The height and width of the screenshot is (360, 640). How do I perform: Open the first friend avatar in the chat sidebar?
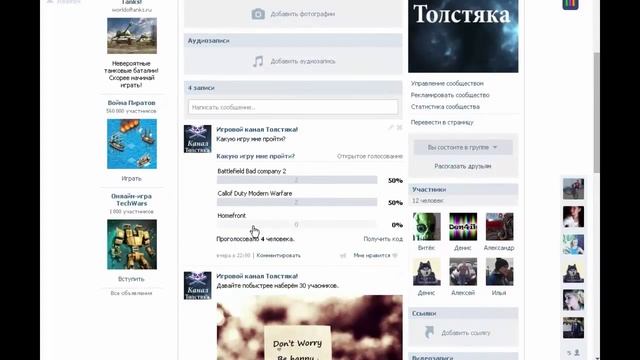(573, 189)
